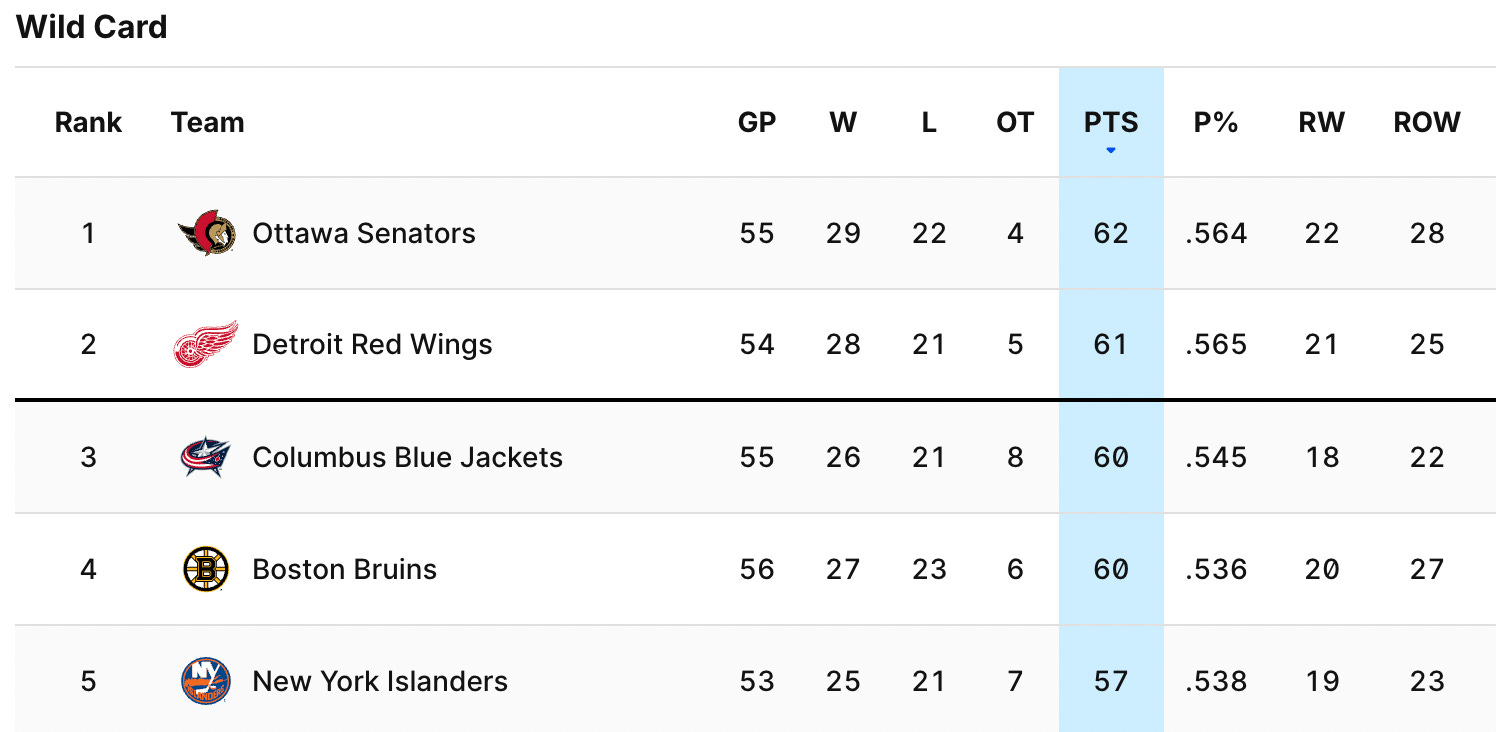Sort by ROW column header
This screenshot has height=732, width=1496.
1427,123
